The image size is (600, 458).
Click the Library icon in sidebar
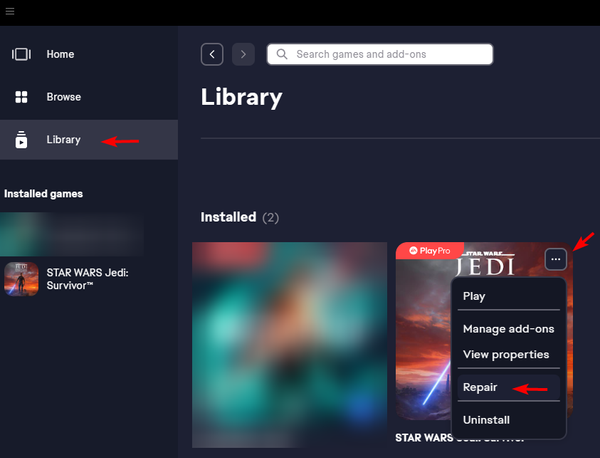point(21,140)
